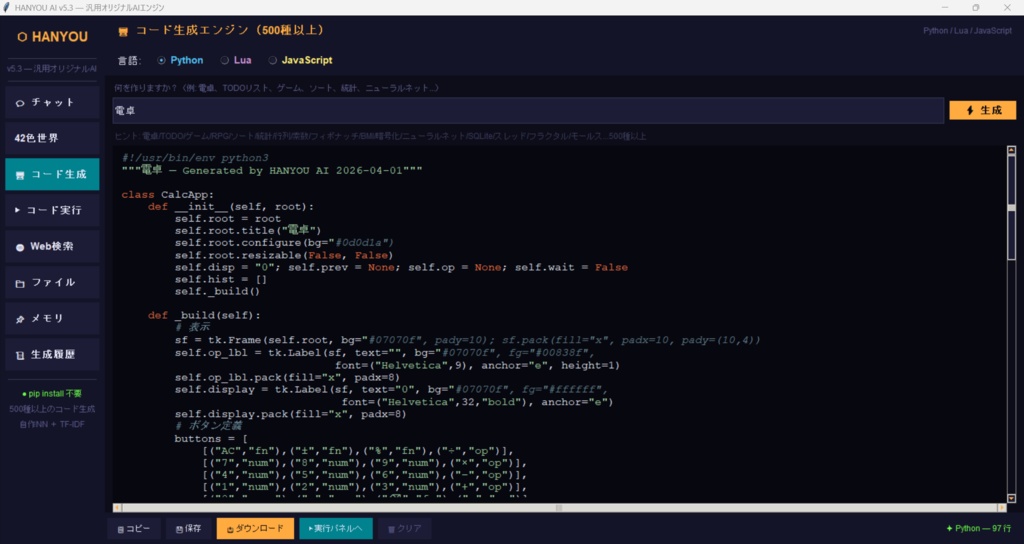Screen dimensions: 1024x544
Task: Click the 'def _build(self):' code line
Action: click(204, 315)
